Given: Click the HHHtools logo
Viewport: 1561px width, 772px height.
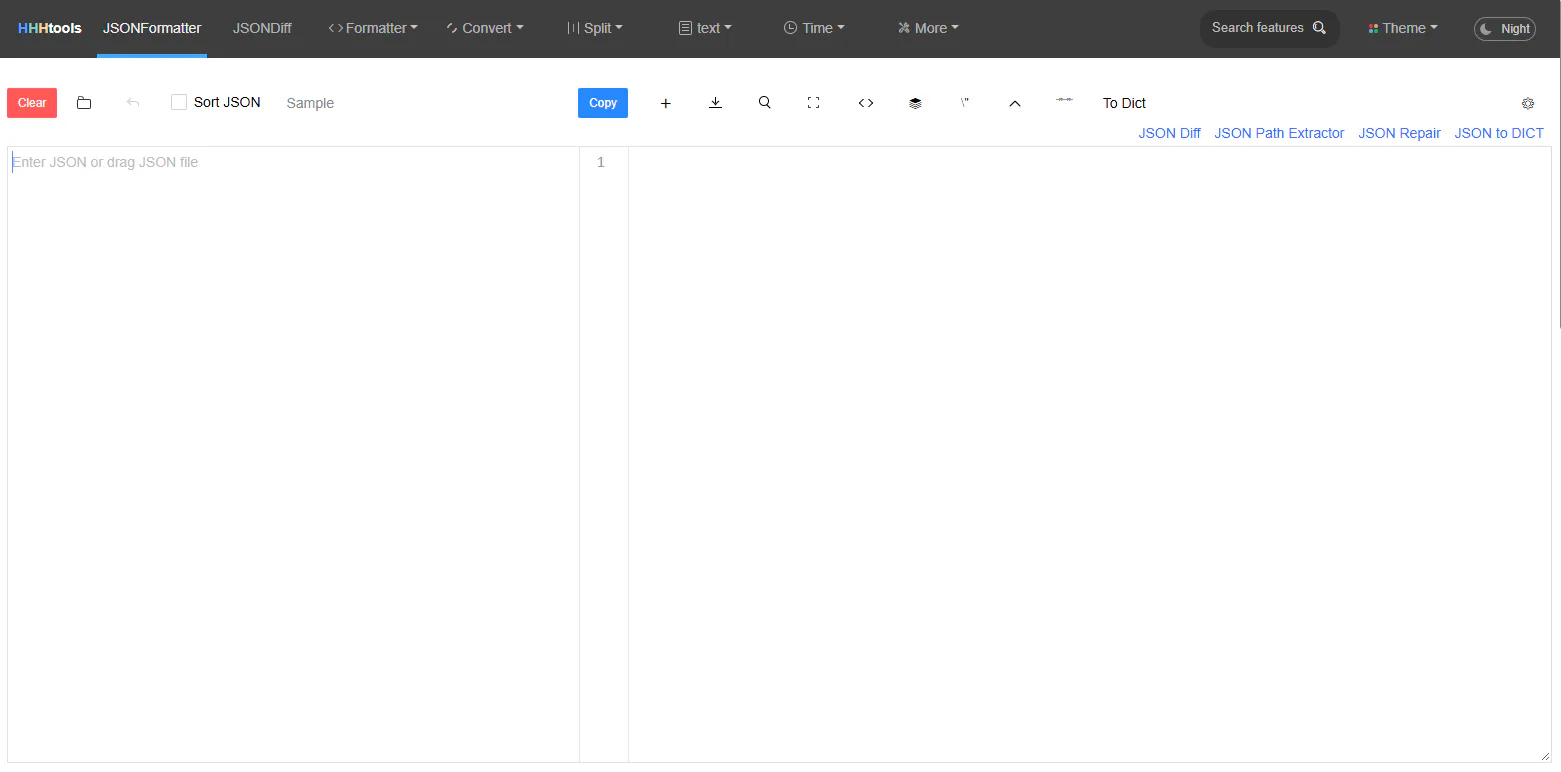Looking at the screenshot, I should (x=50, y=28).
